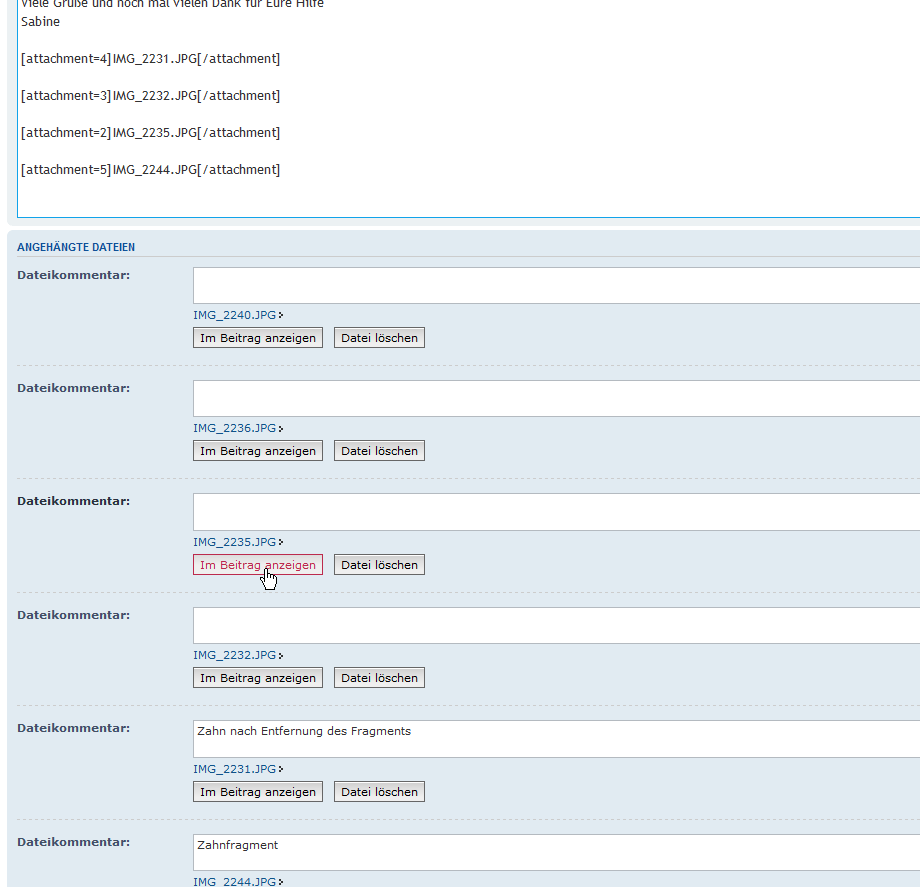Delete the attached file IMG_2231.JPG

click(379, 792)
